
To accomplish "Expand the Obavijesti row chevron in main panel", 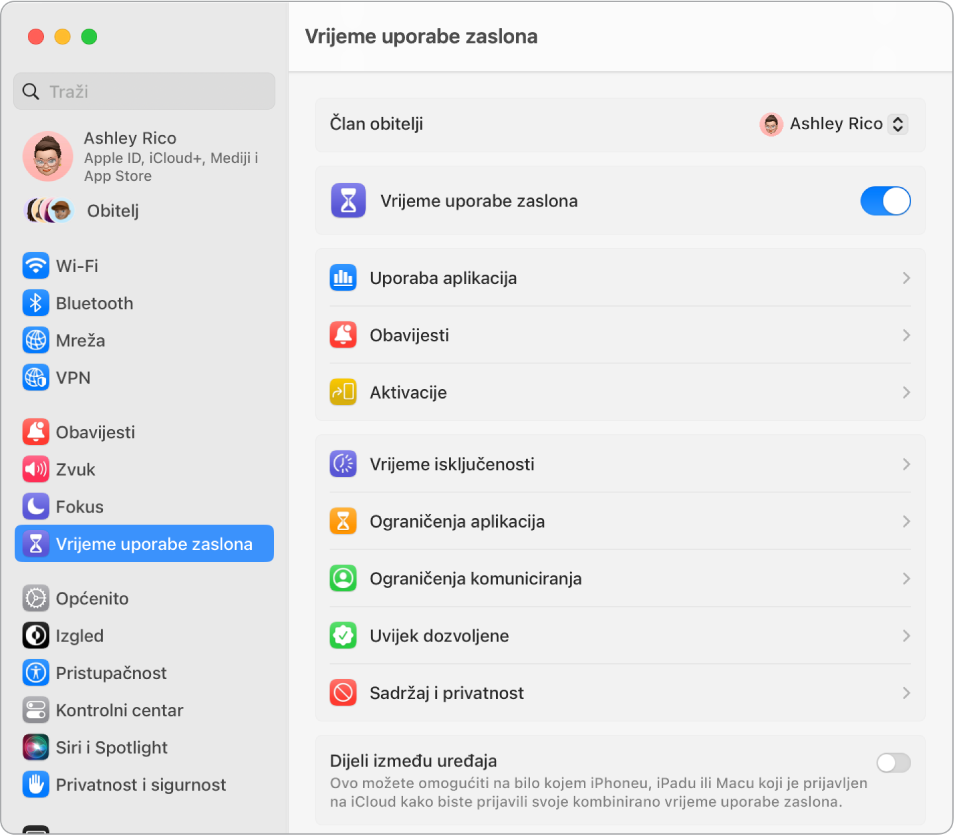I will point(906,336).
